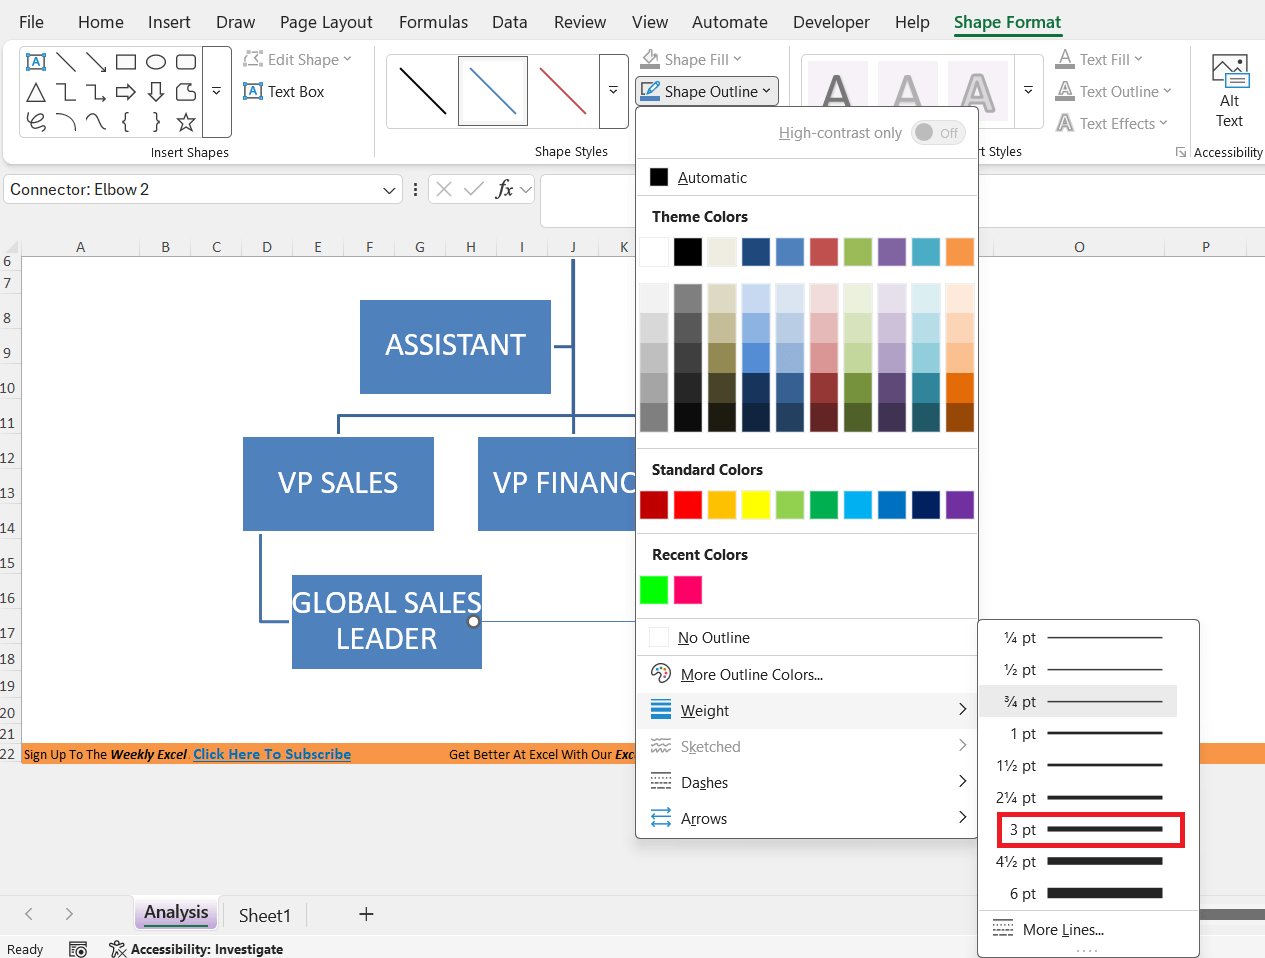Viewport: 1265px width, 958px height.
Task: Select the Rounded Rectangle shape
Action: [x=186, y=62]
